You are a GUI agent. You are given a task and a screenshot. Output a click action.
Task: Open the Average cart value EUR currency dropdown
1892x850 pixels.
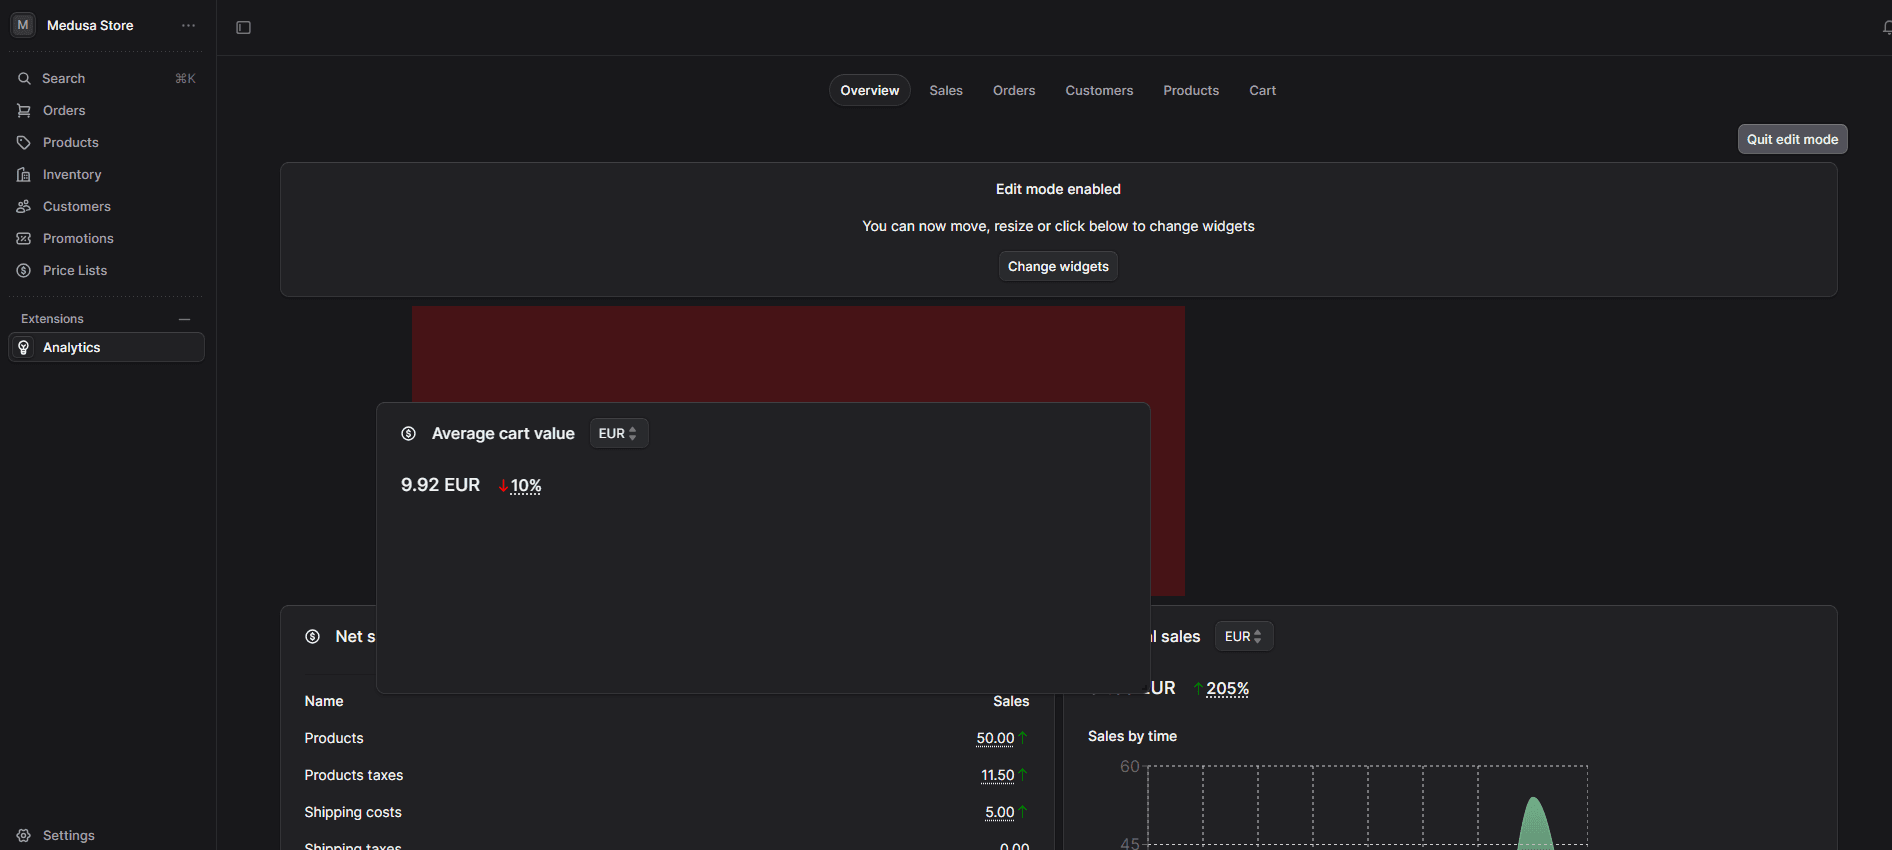click(x=618, y=434)
